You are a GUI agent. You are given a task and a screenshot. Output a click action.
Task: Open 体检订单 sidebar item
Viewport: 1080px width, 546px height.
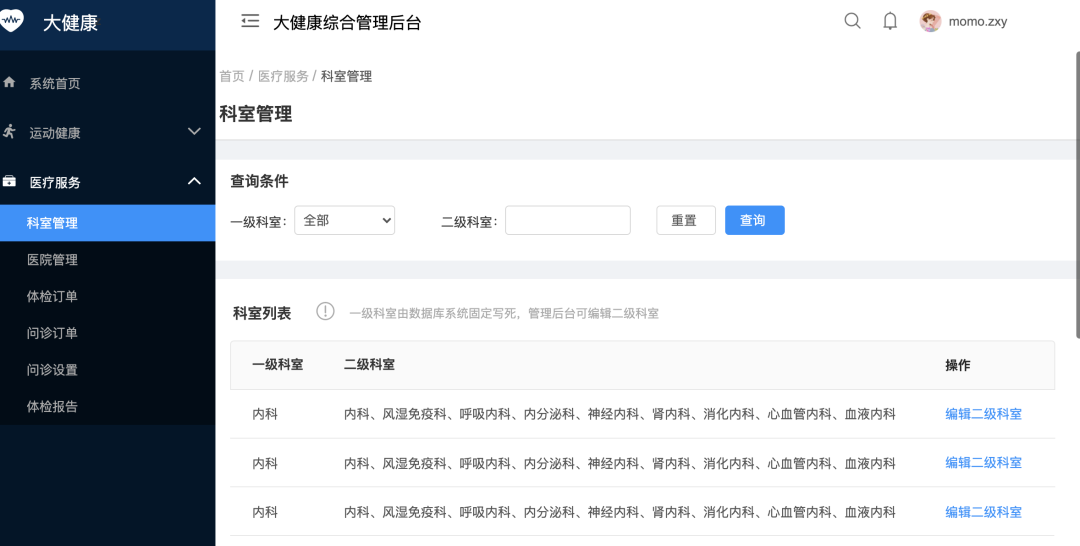(x=52, y=296)
